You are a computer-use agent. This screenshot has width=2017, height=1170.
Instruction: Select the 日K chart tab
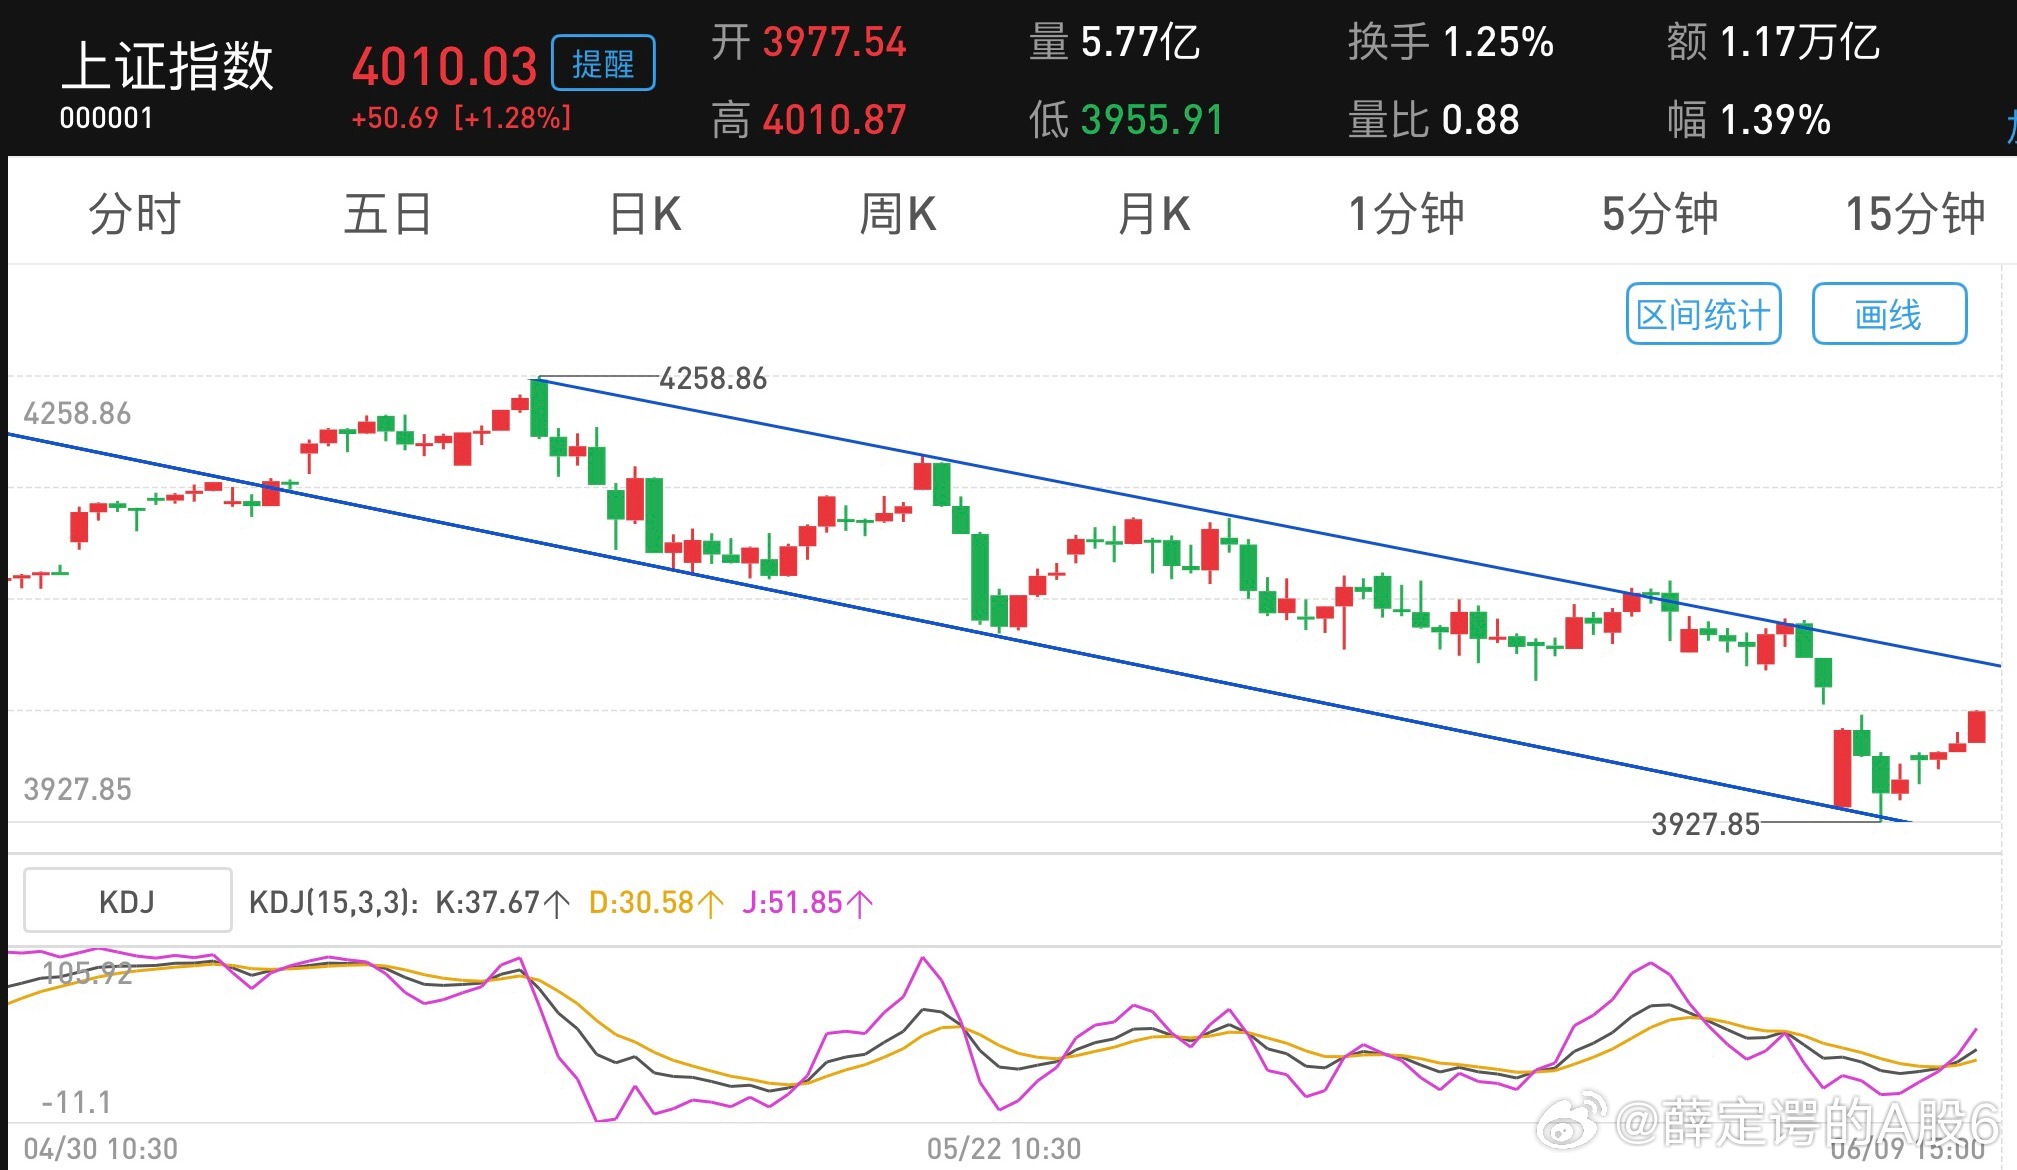coord(645,214)
